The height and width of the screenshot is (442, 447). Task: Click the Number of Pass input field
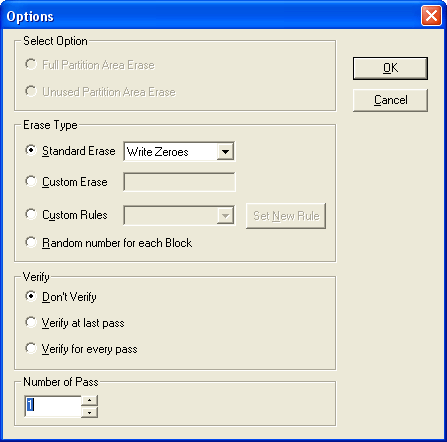point(53,406)
